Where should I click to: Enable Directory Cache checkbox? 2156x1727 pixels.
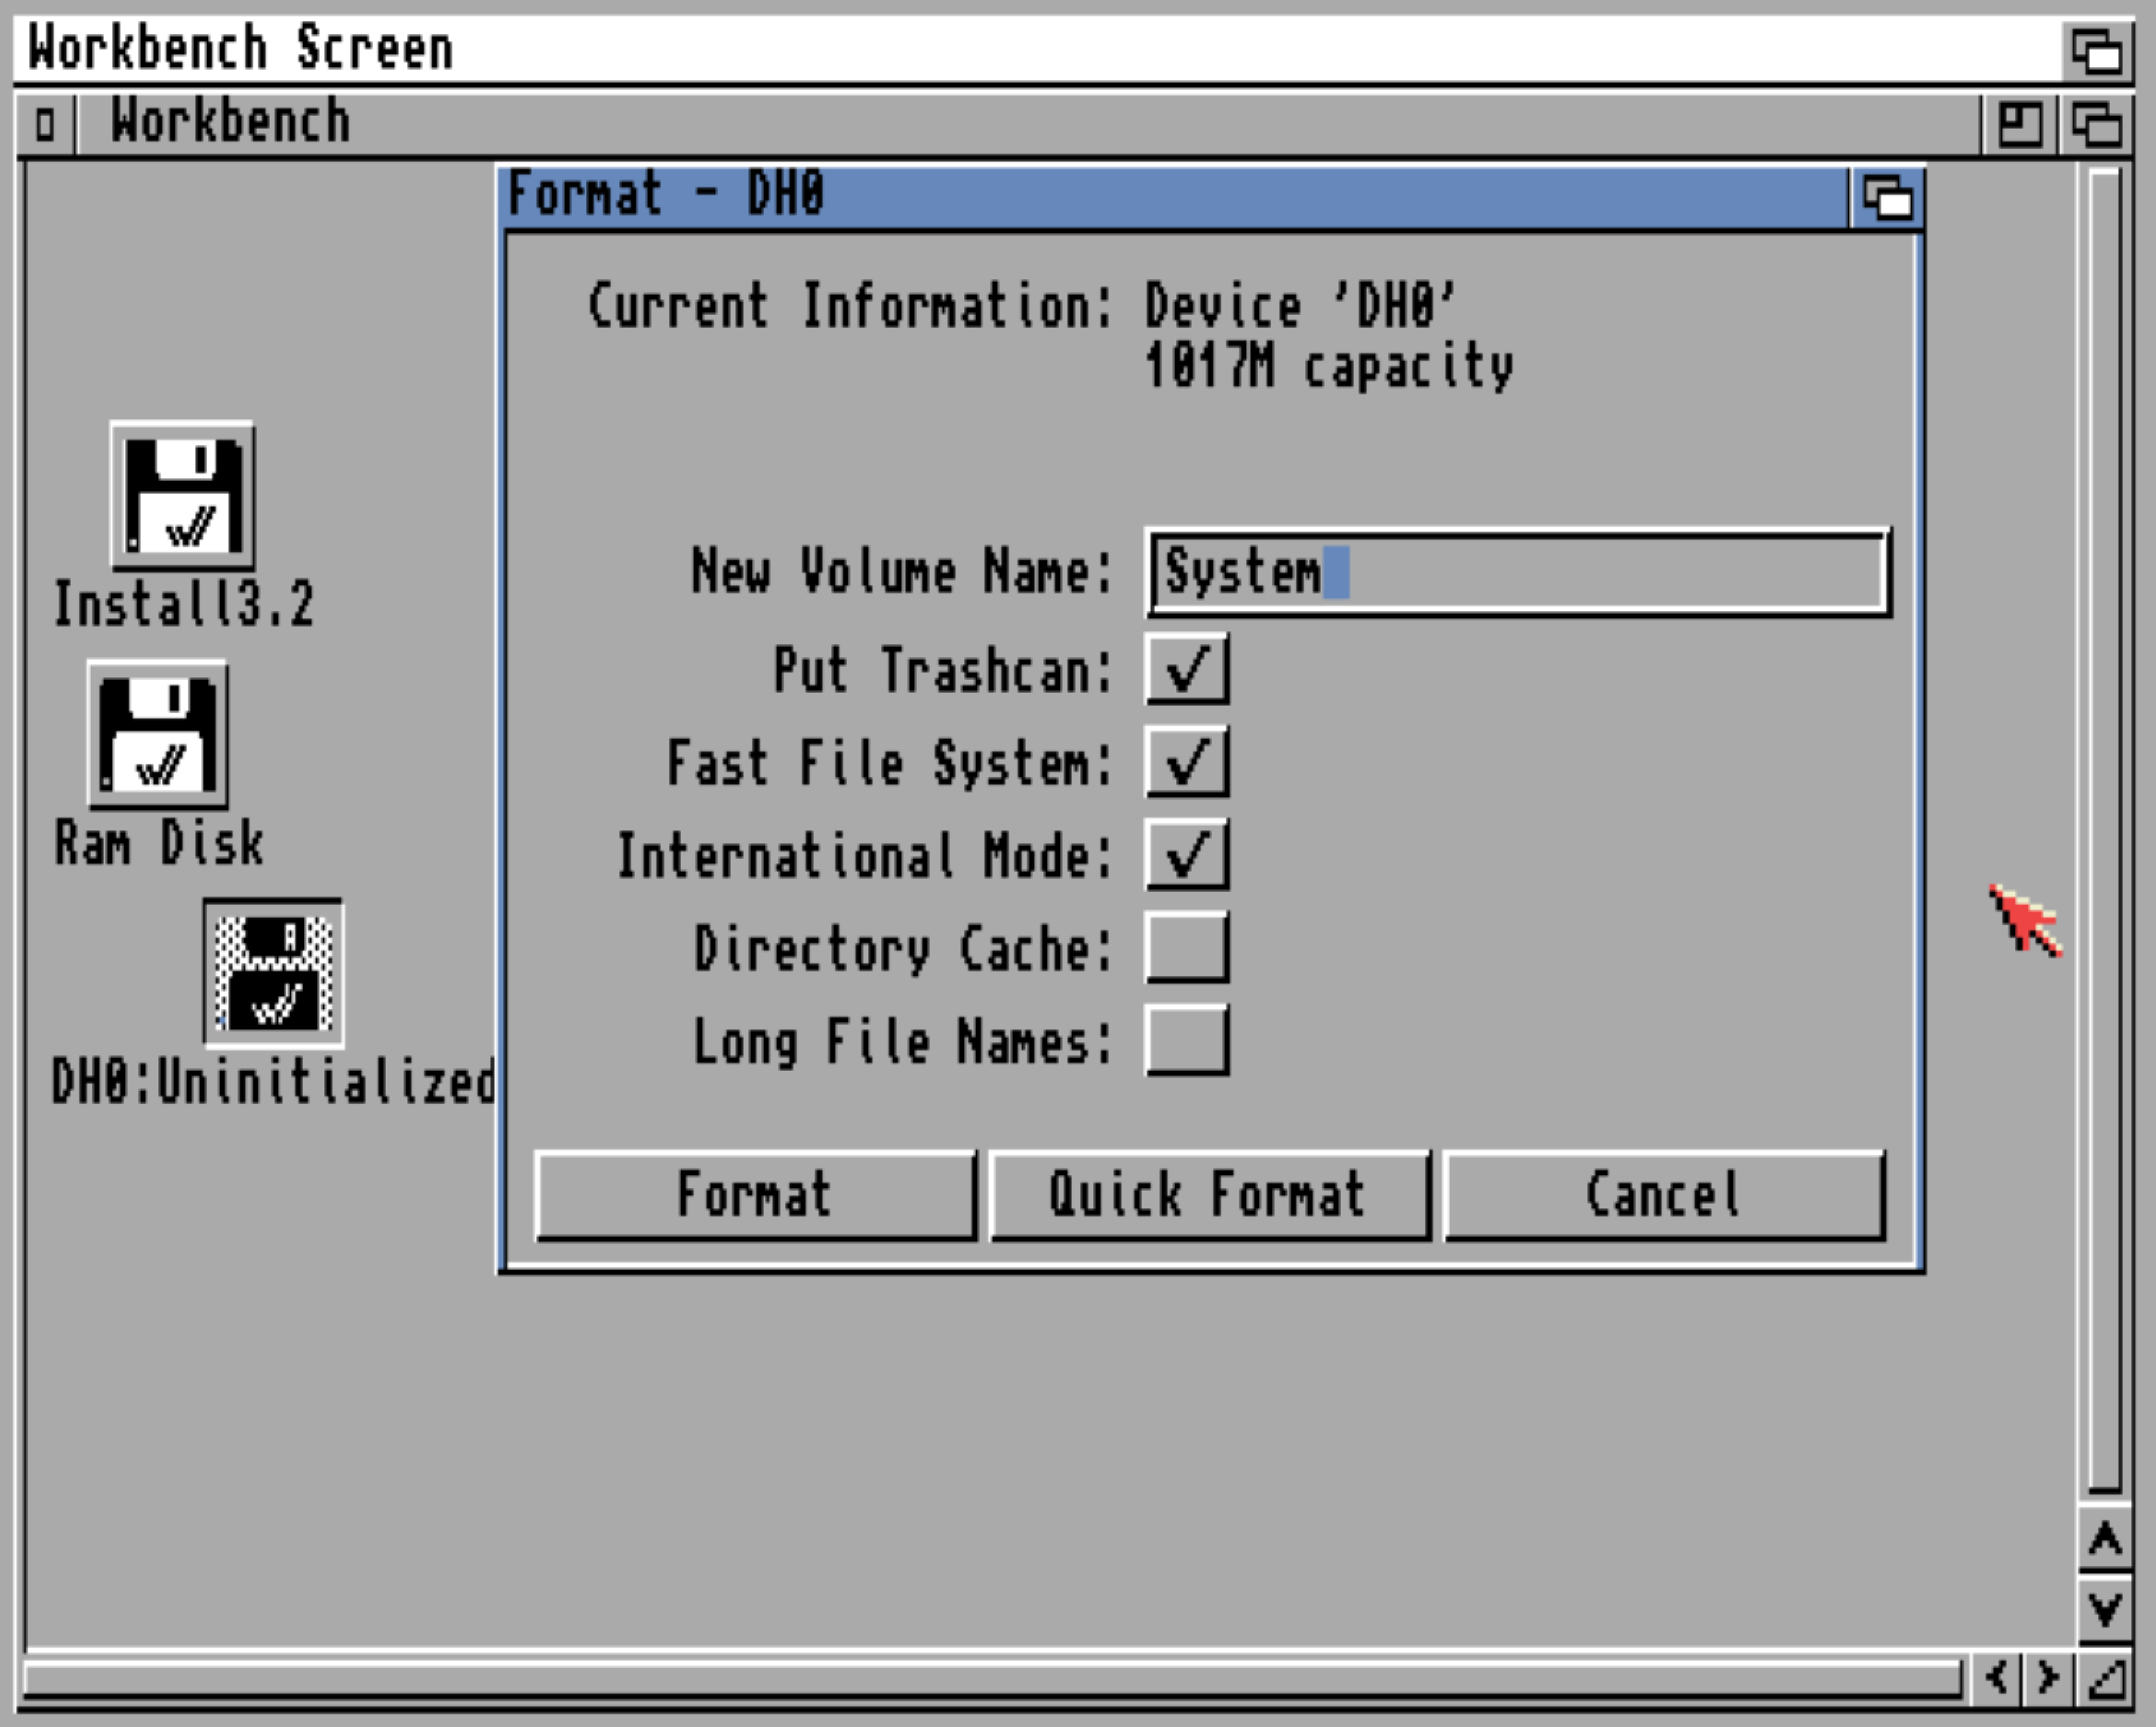click(x=1187, y=948)
